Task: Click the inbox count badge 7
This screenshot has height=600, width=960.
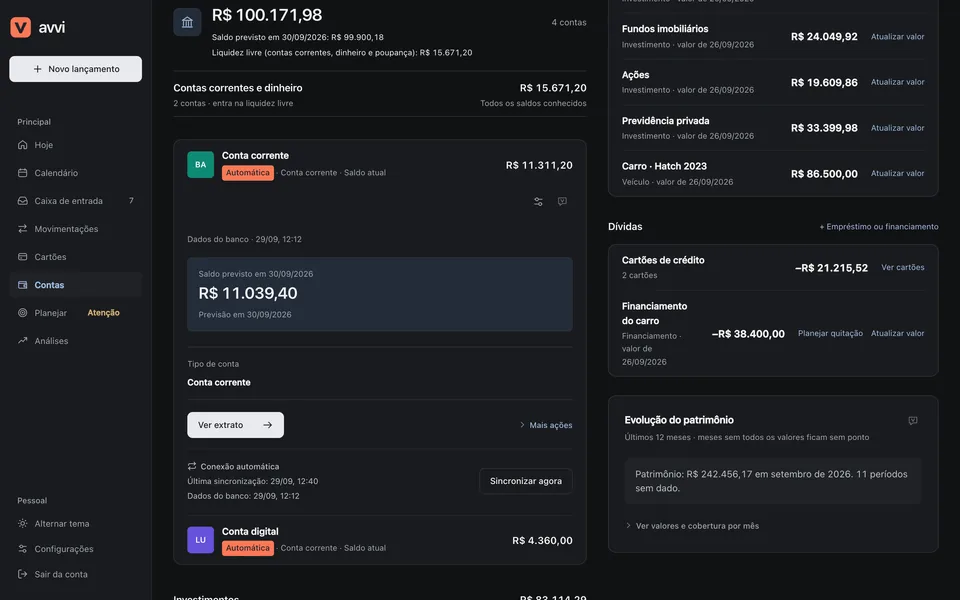Action: 131,201
